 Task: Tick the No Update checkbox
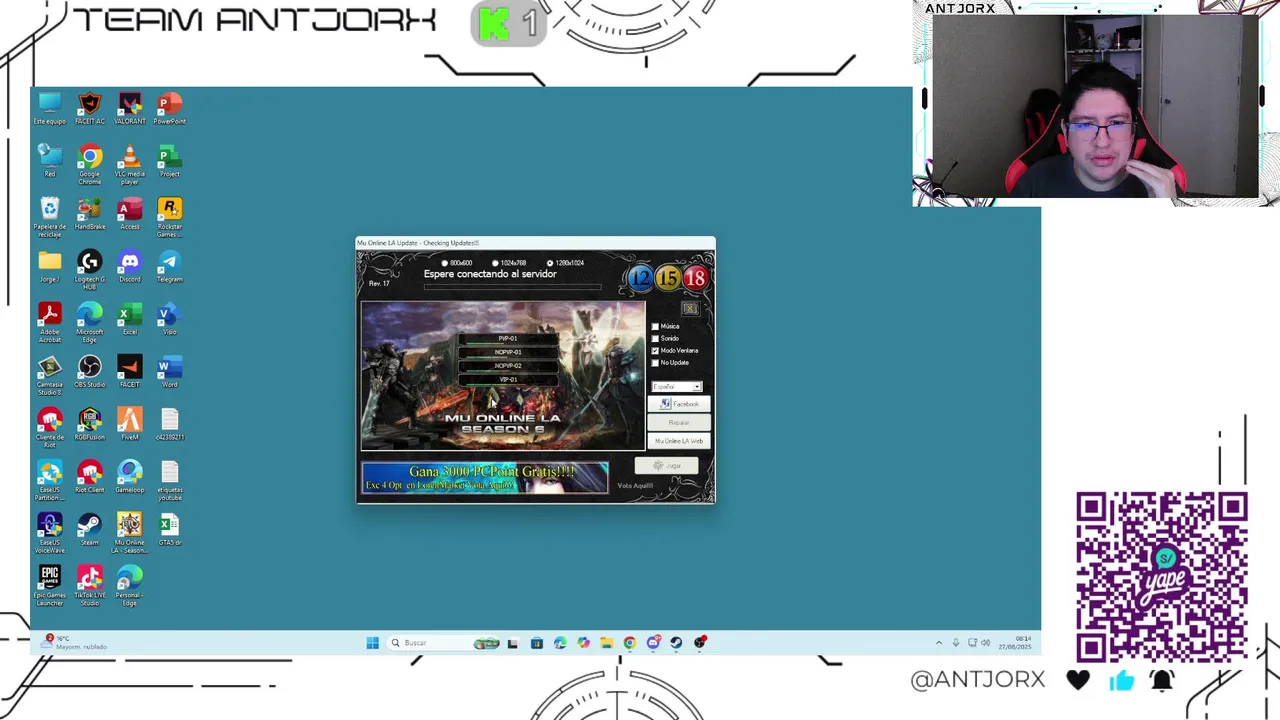pos(655,363)
